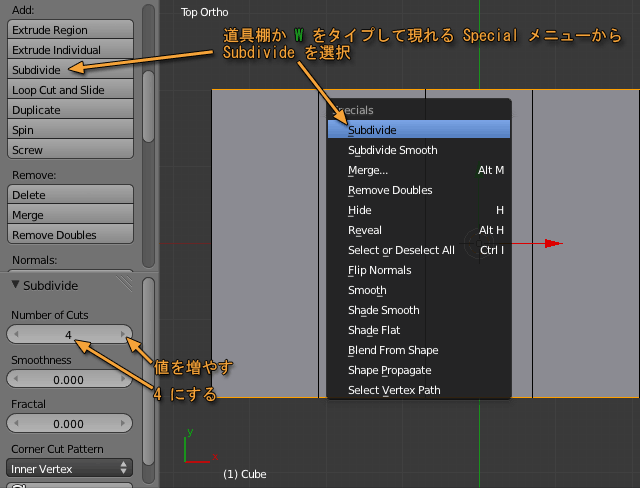Click the Extrude Individual button
The width and height of the screenshot is (640, 488).
click(x=70, y=50)
